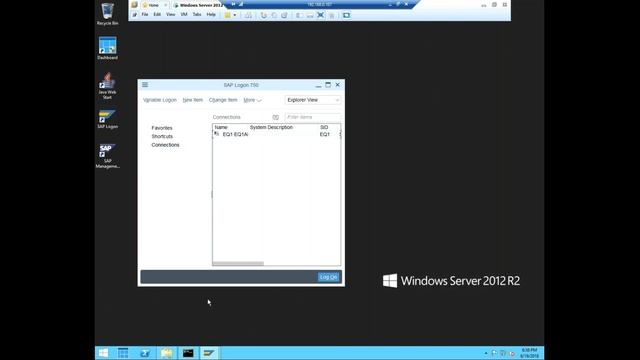Open the Recycle Bin desktop icon
This screenshot has width=640, height=360.
pos(107,14)
